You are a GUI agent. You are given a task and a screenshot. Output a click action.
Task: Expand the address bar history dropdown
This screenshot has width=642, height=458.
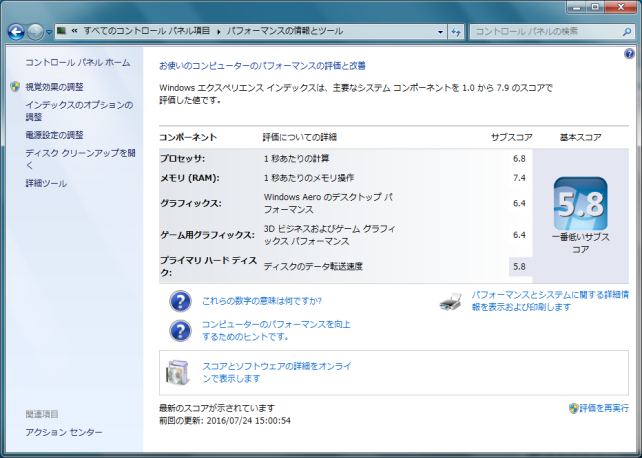click(441, 32)
